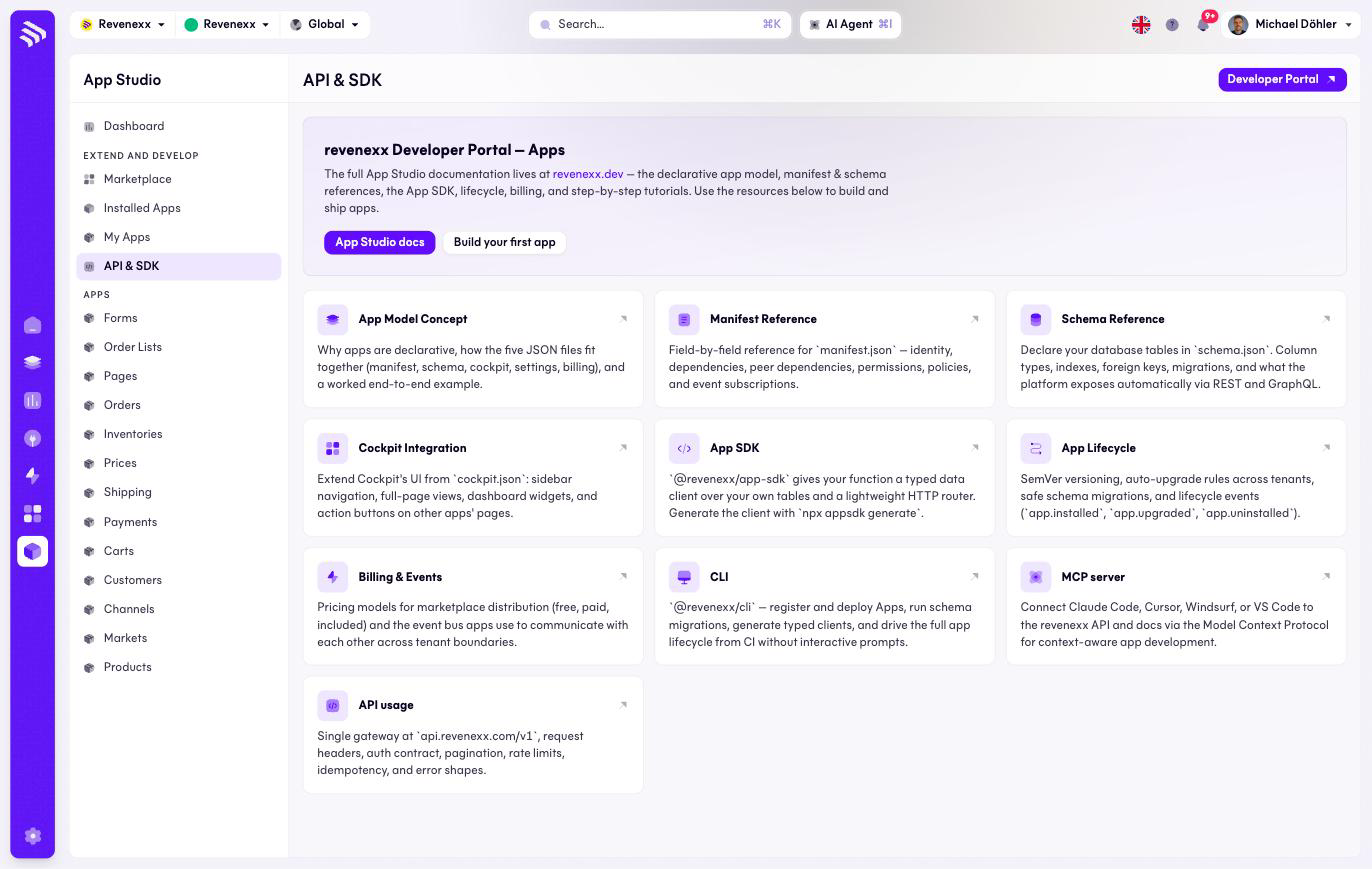1372x869 pixels.
Task: Click the Manifest Reference card icon
Action: [x=684, y=319]
